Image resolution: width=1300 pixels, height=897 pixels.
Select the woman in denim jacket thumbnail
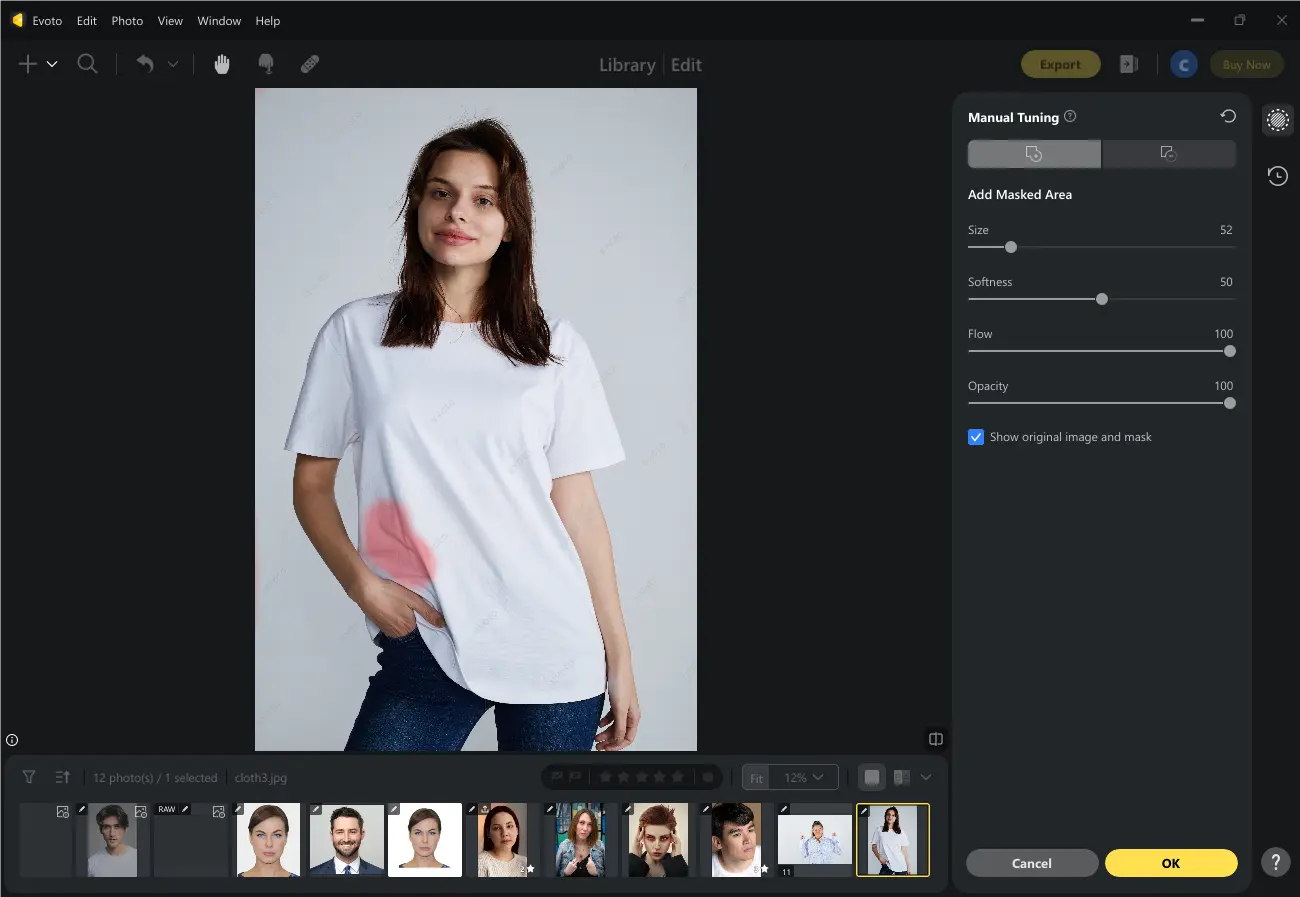tap(580, 840)
